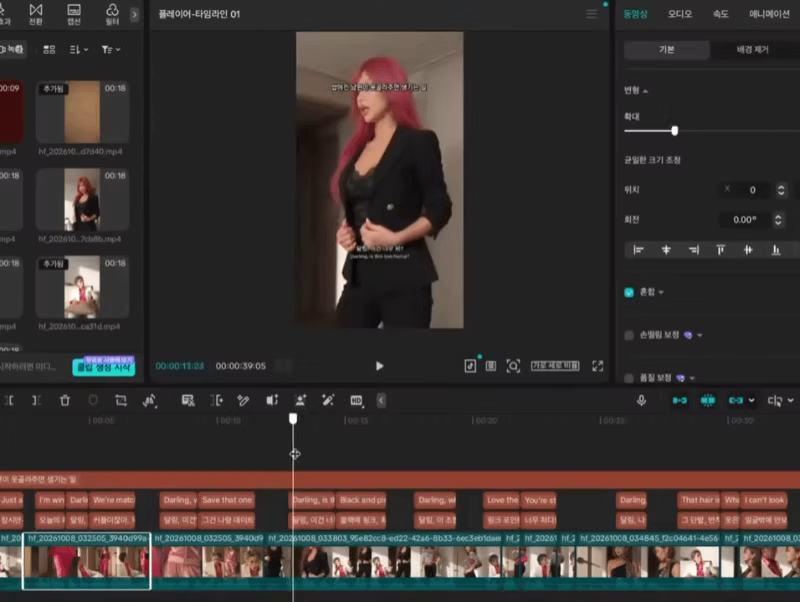Toggle main track magnet icon

pos(680,400)
